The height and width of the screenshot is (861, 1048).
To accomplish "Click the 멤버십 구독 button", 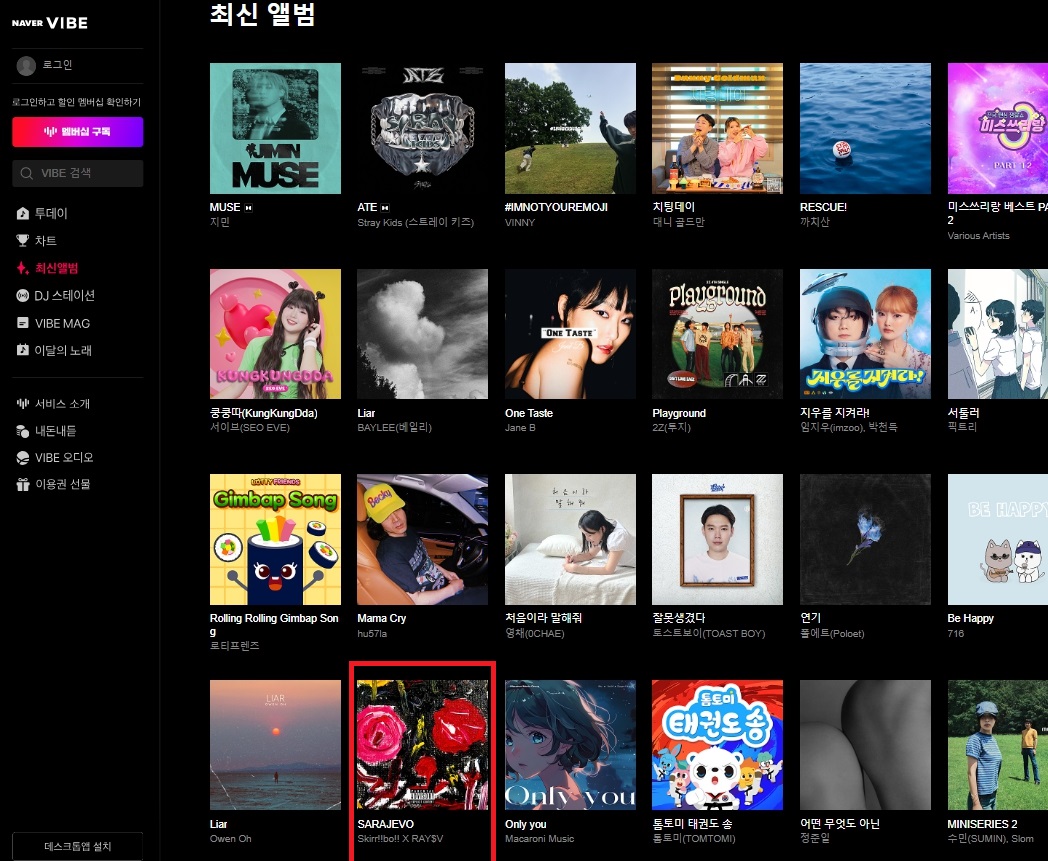I will tap(78, 132).
